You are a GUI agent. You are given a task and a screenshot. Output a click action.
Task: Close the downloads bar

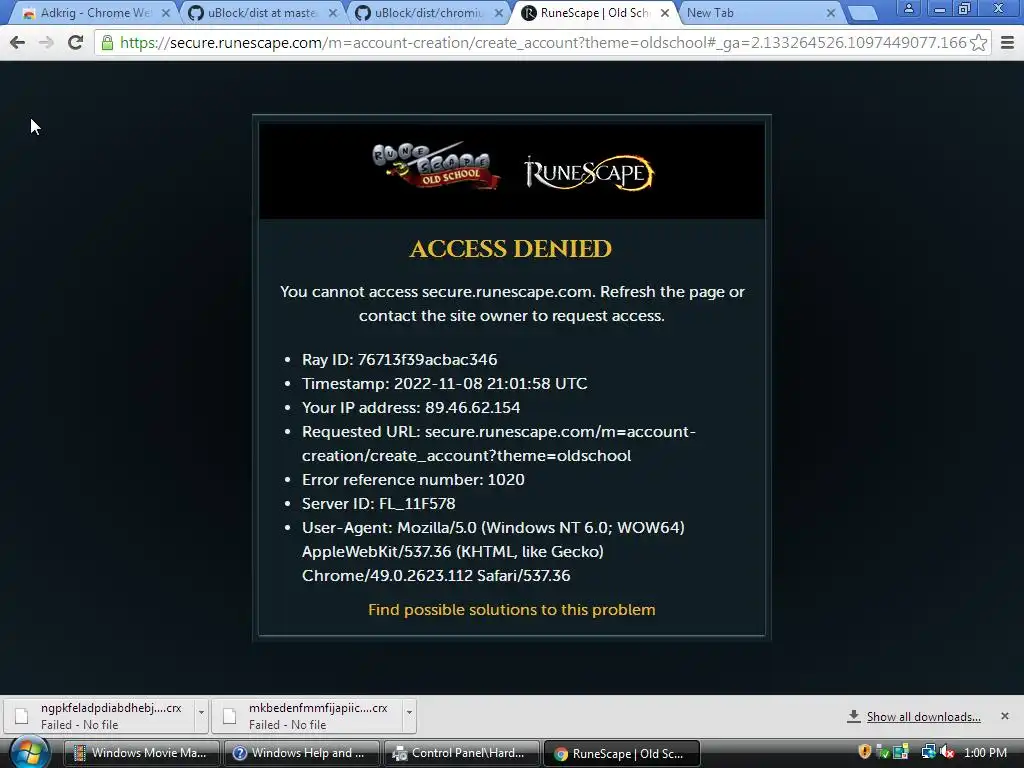[x=1004, y=716]
